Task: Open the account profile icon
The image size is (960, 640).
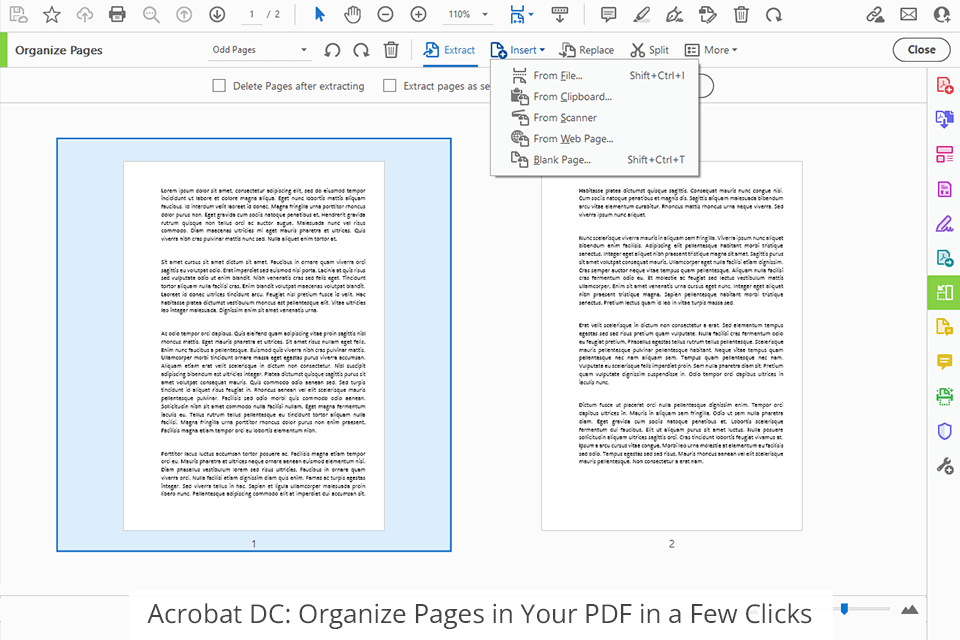Action: 942,14
